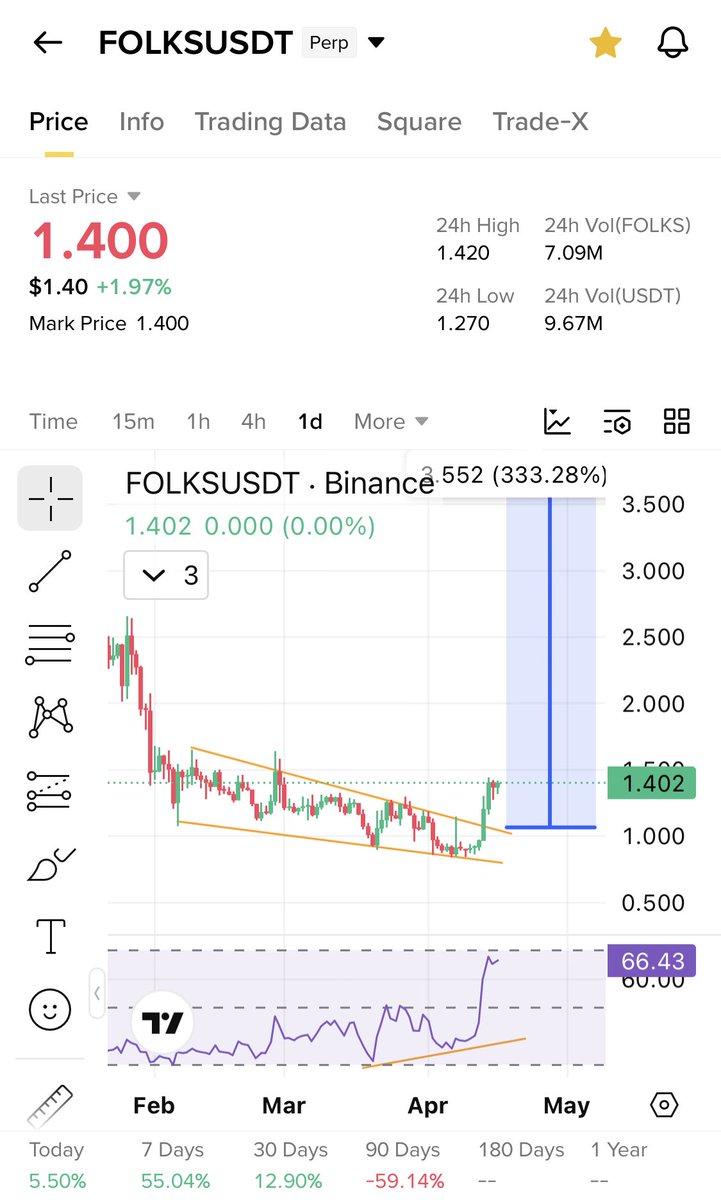Switch to the Info tab
Screen dimensions: 721x1200
pos(141,122)
